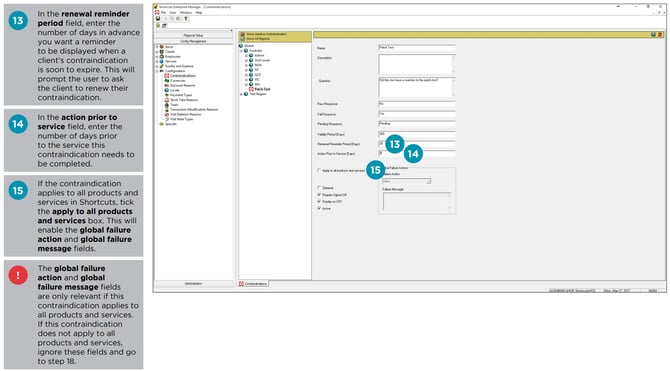Click the help question mark toolbar icon
Image resolution: width=670 pixels, height=371 pixels.
[186, 18]
